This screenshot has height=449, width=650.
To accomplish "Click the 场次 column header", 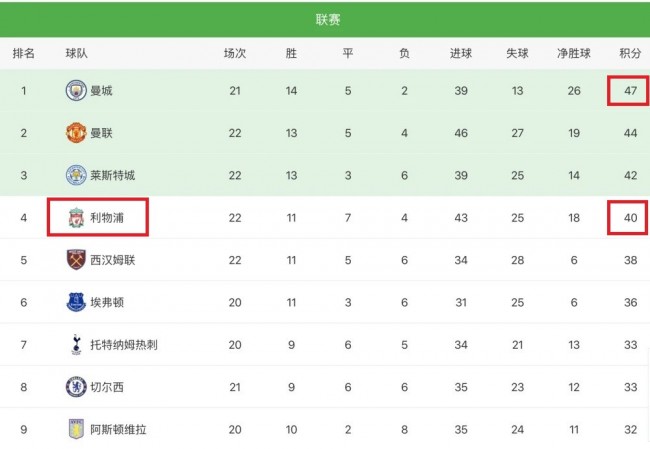I will coord(235,53).
